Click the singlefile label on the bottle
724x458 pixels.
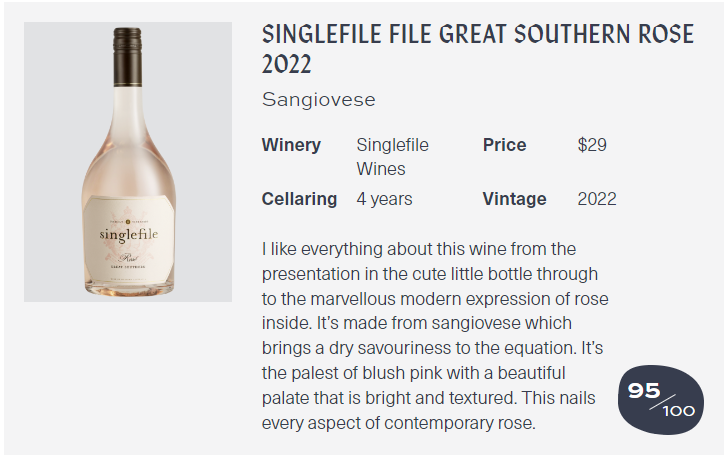tap(129, 235)
